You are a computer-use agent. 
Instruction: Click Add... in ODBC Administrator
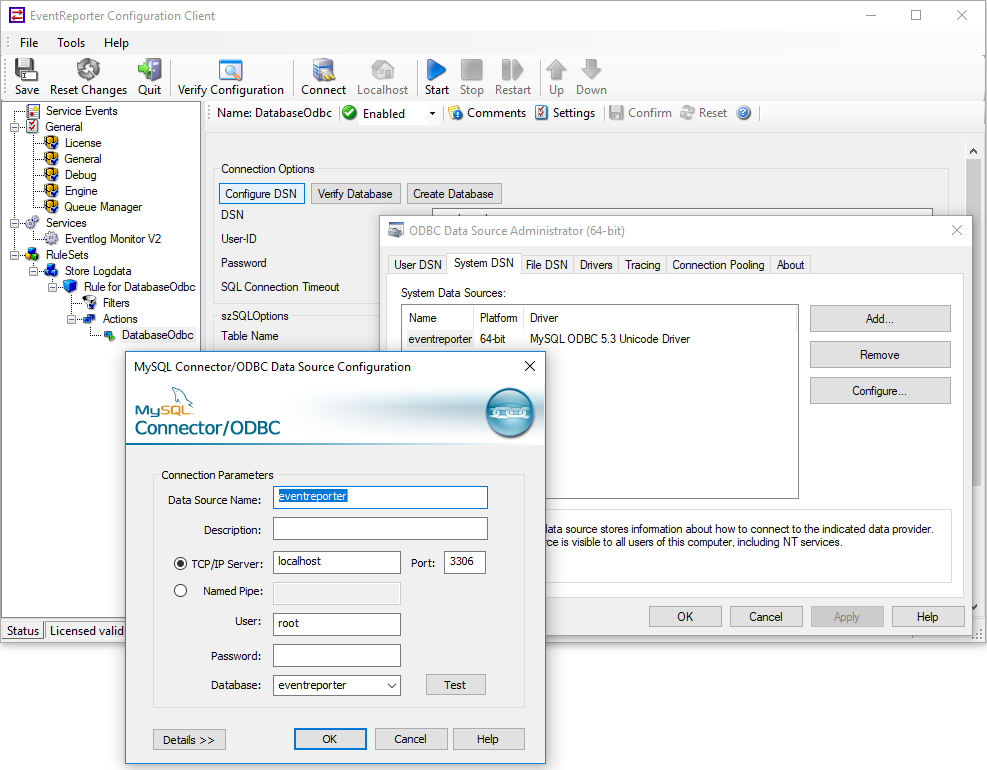click(x=880, y=319)
